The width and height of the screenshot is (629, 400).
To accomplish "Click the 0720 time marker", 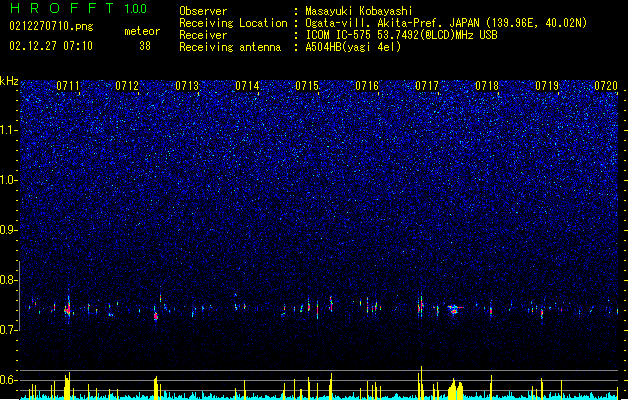I will point(606,86).
